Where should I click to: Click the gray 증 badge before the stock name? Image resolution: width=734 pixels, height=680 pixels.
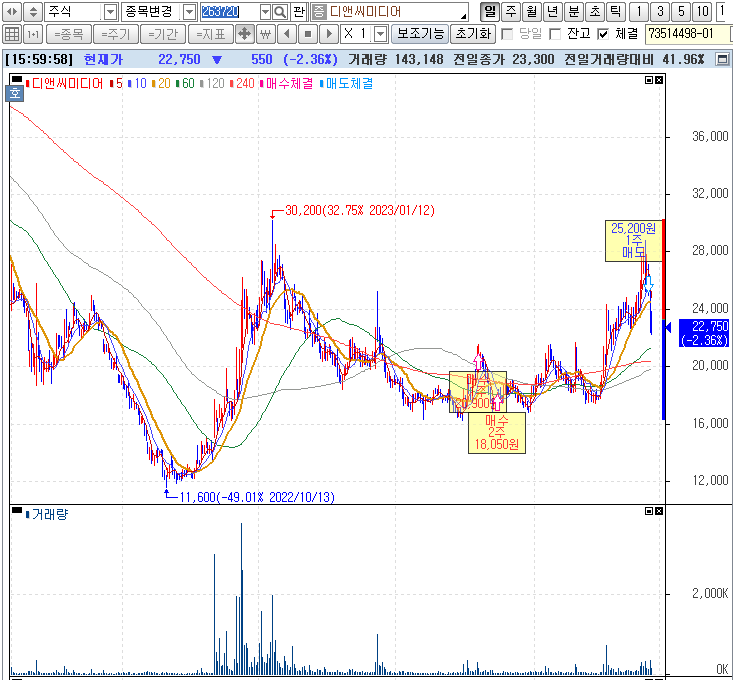[319, 12]
